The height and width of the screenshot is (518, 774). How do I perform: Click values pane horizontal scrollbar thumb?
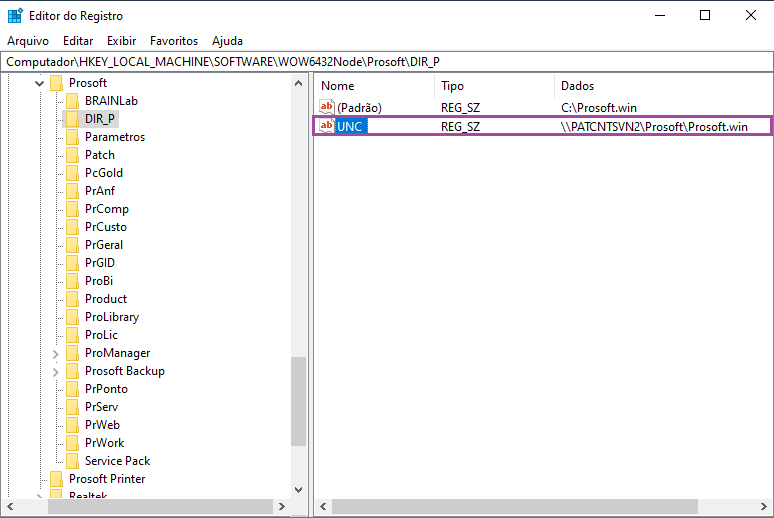pos(515,507)
